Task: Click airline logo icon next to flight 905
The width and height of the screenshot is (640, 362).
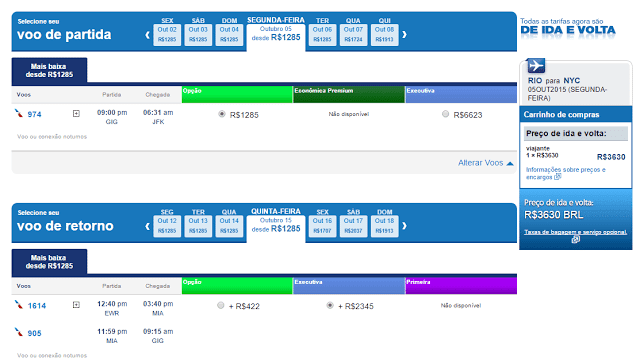Action: point(19,332)
